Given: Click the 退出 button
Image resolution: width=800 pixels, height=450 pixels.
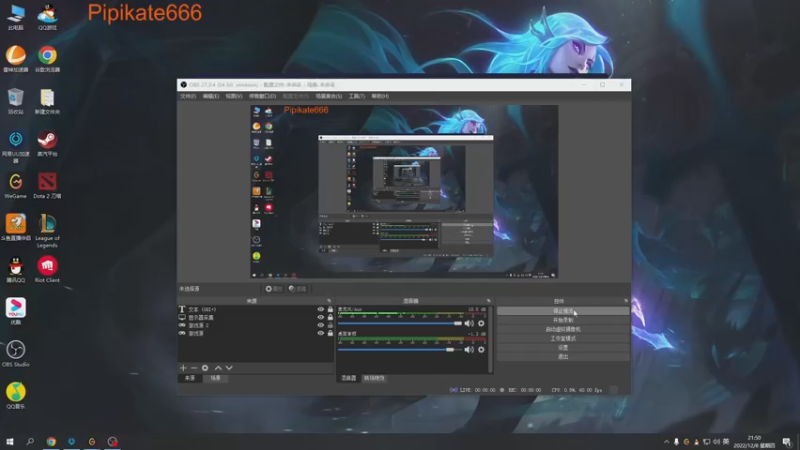Looking at the screenshot, I should pyautogui.click(x=563, y=357).
